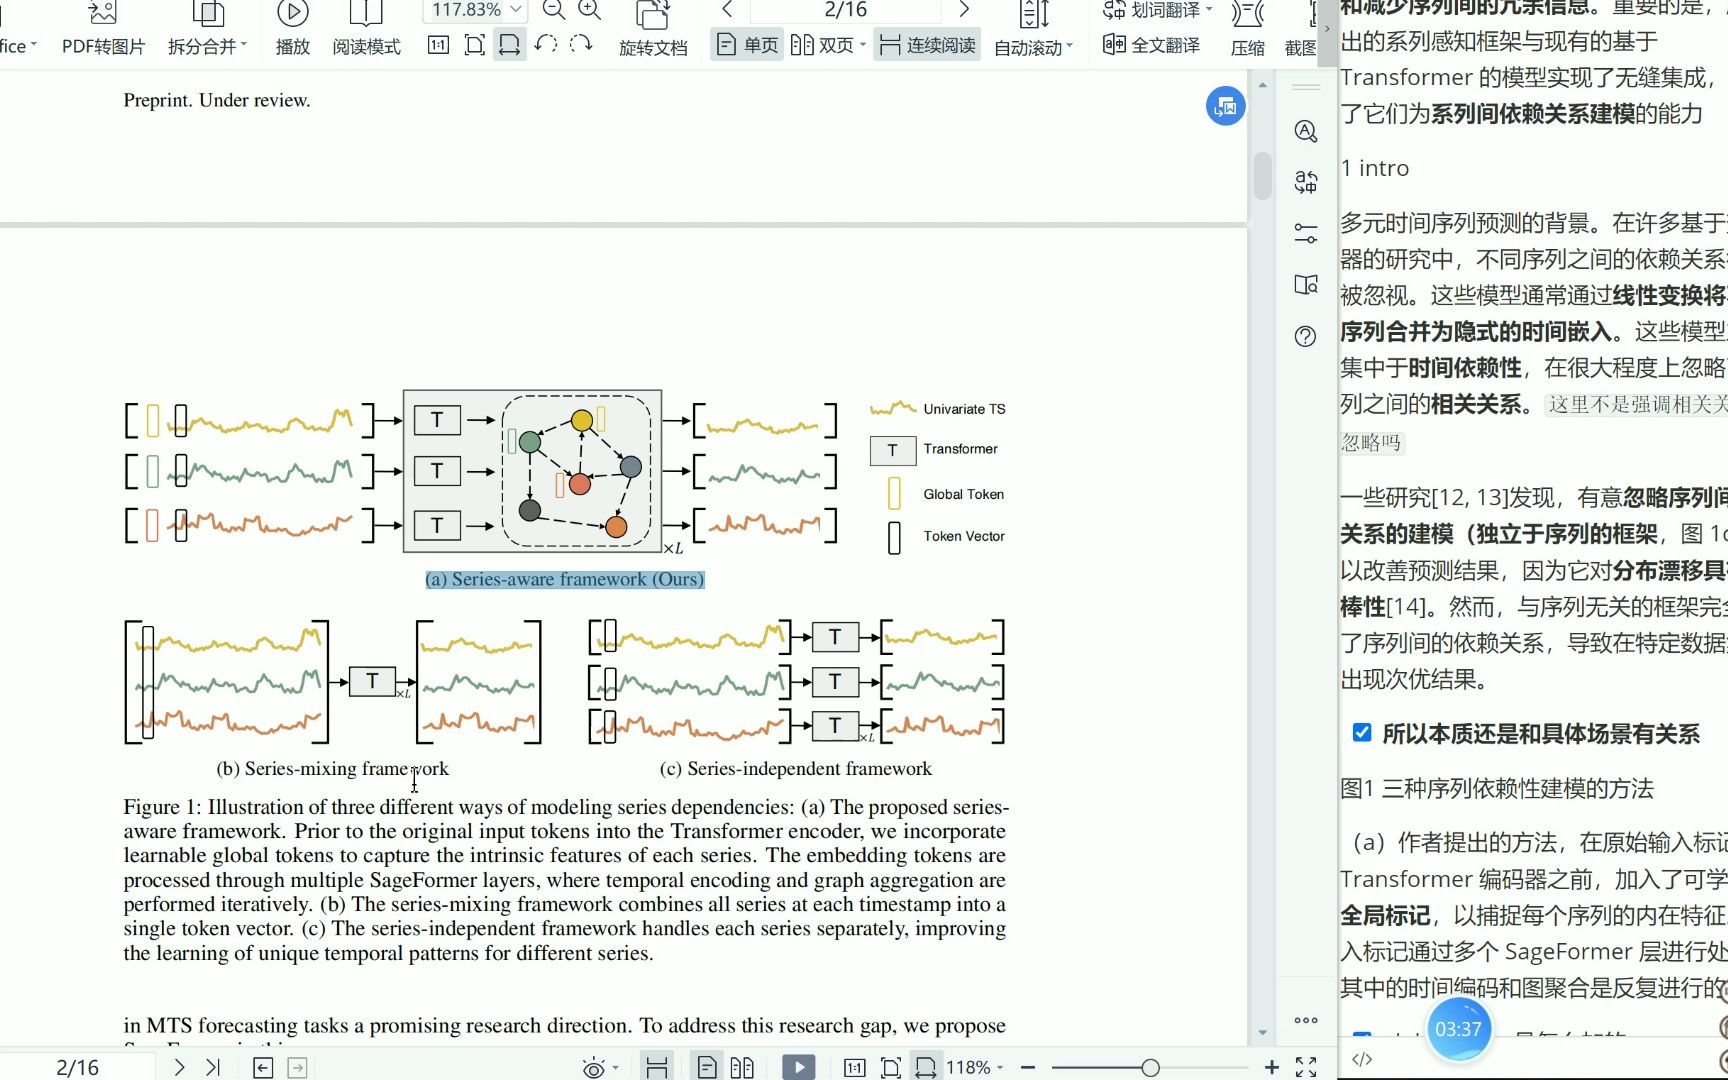This screenshot has width=1728, height=1080.
Task: Open the 双页 dropdown arrow
Action: tap(863, 45)
